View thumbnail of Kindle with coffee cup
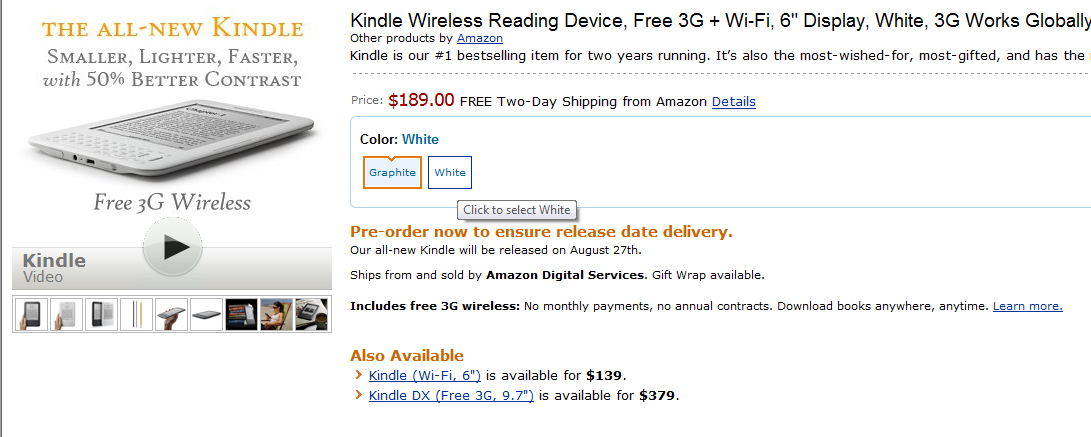This screenshot has height=437, width=1091. click(311, 314)
